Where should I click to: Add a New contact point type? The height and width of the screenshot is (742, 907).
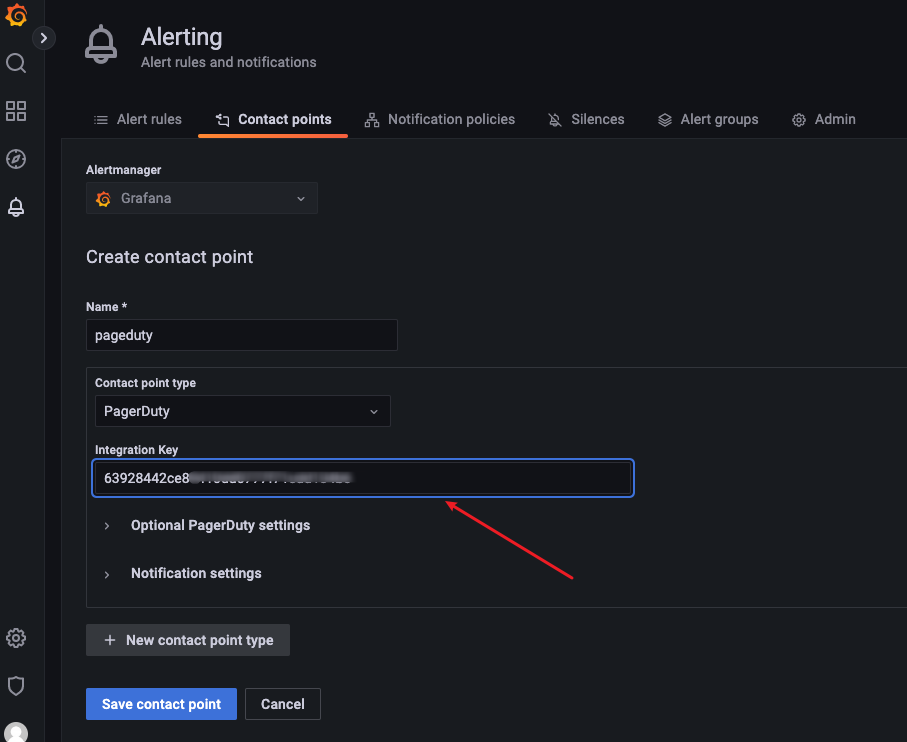pos(188,640)
